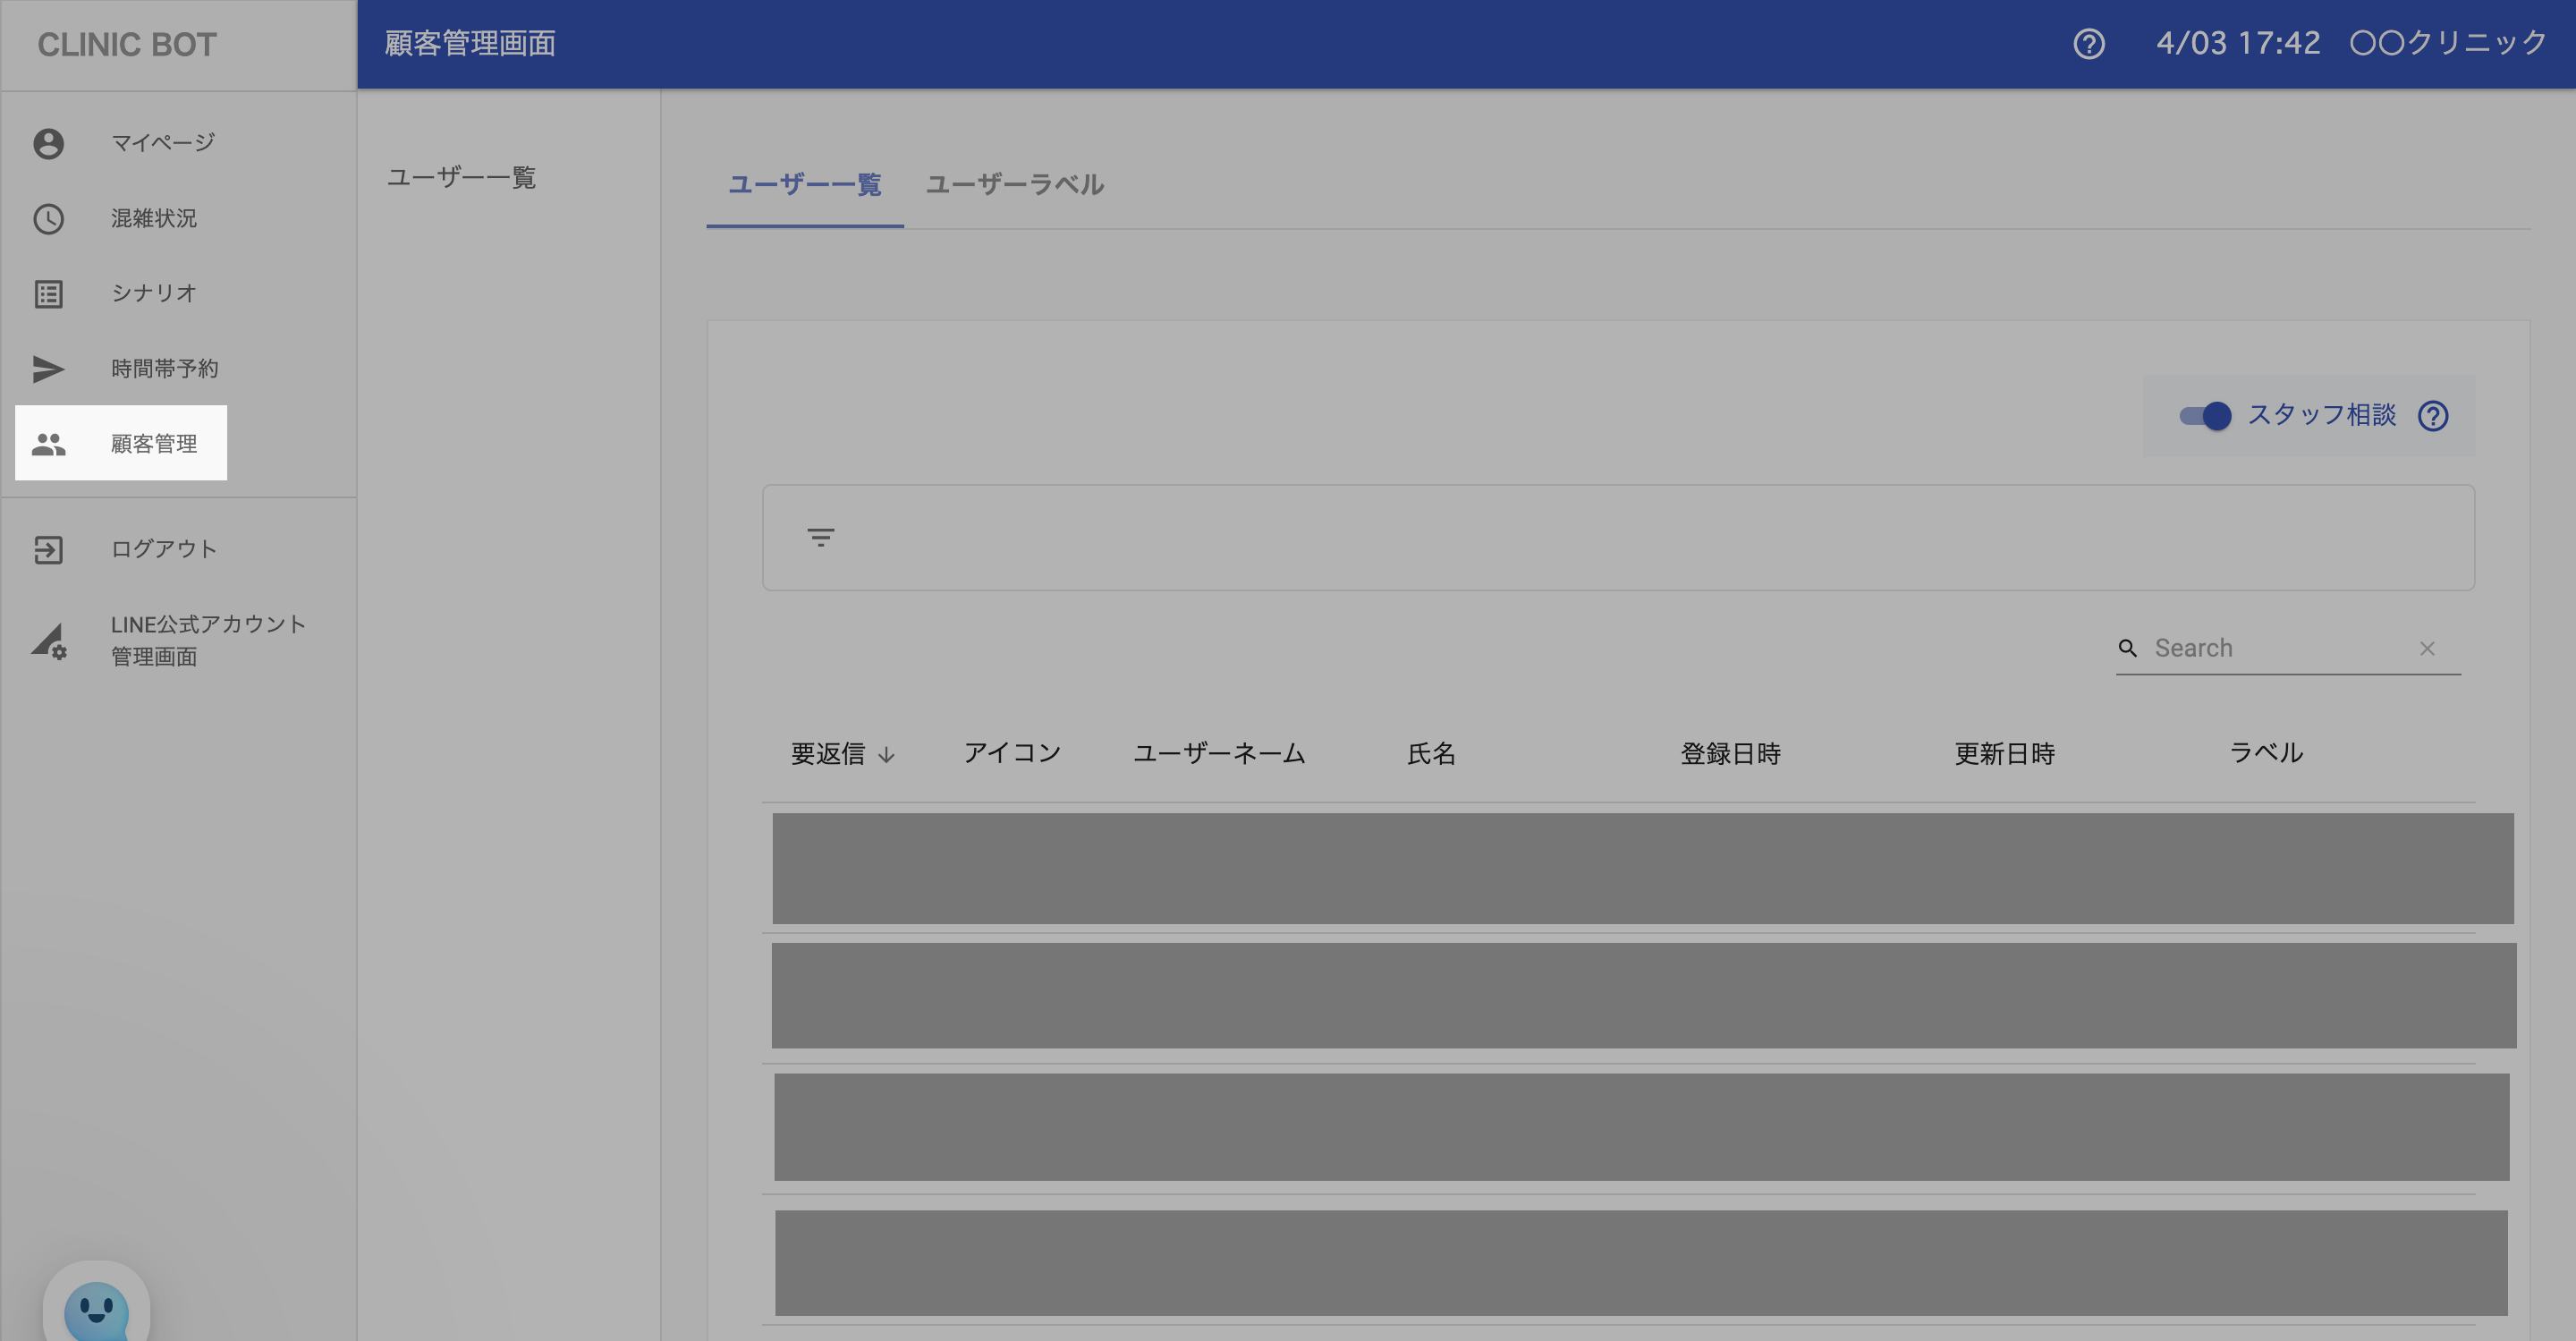Select the ユーザー一覧 tab
Viewport: 2576px width, 1341px height.
[804, 185]
